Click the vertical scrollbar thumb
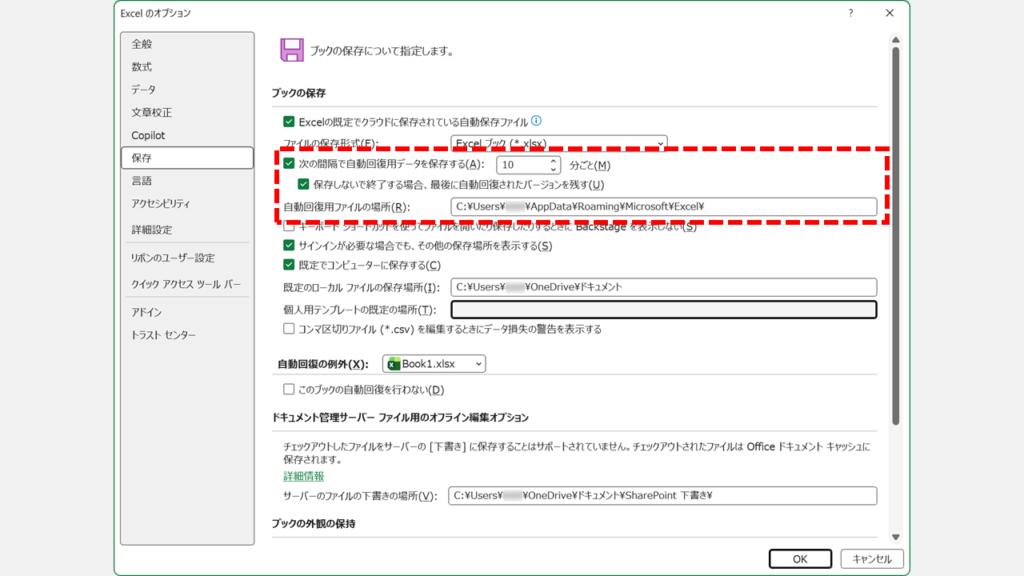The width and height of the screenshot is (1024, 576). tap(896, 236)
